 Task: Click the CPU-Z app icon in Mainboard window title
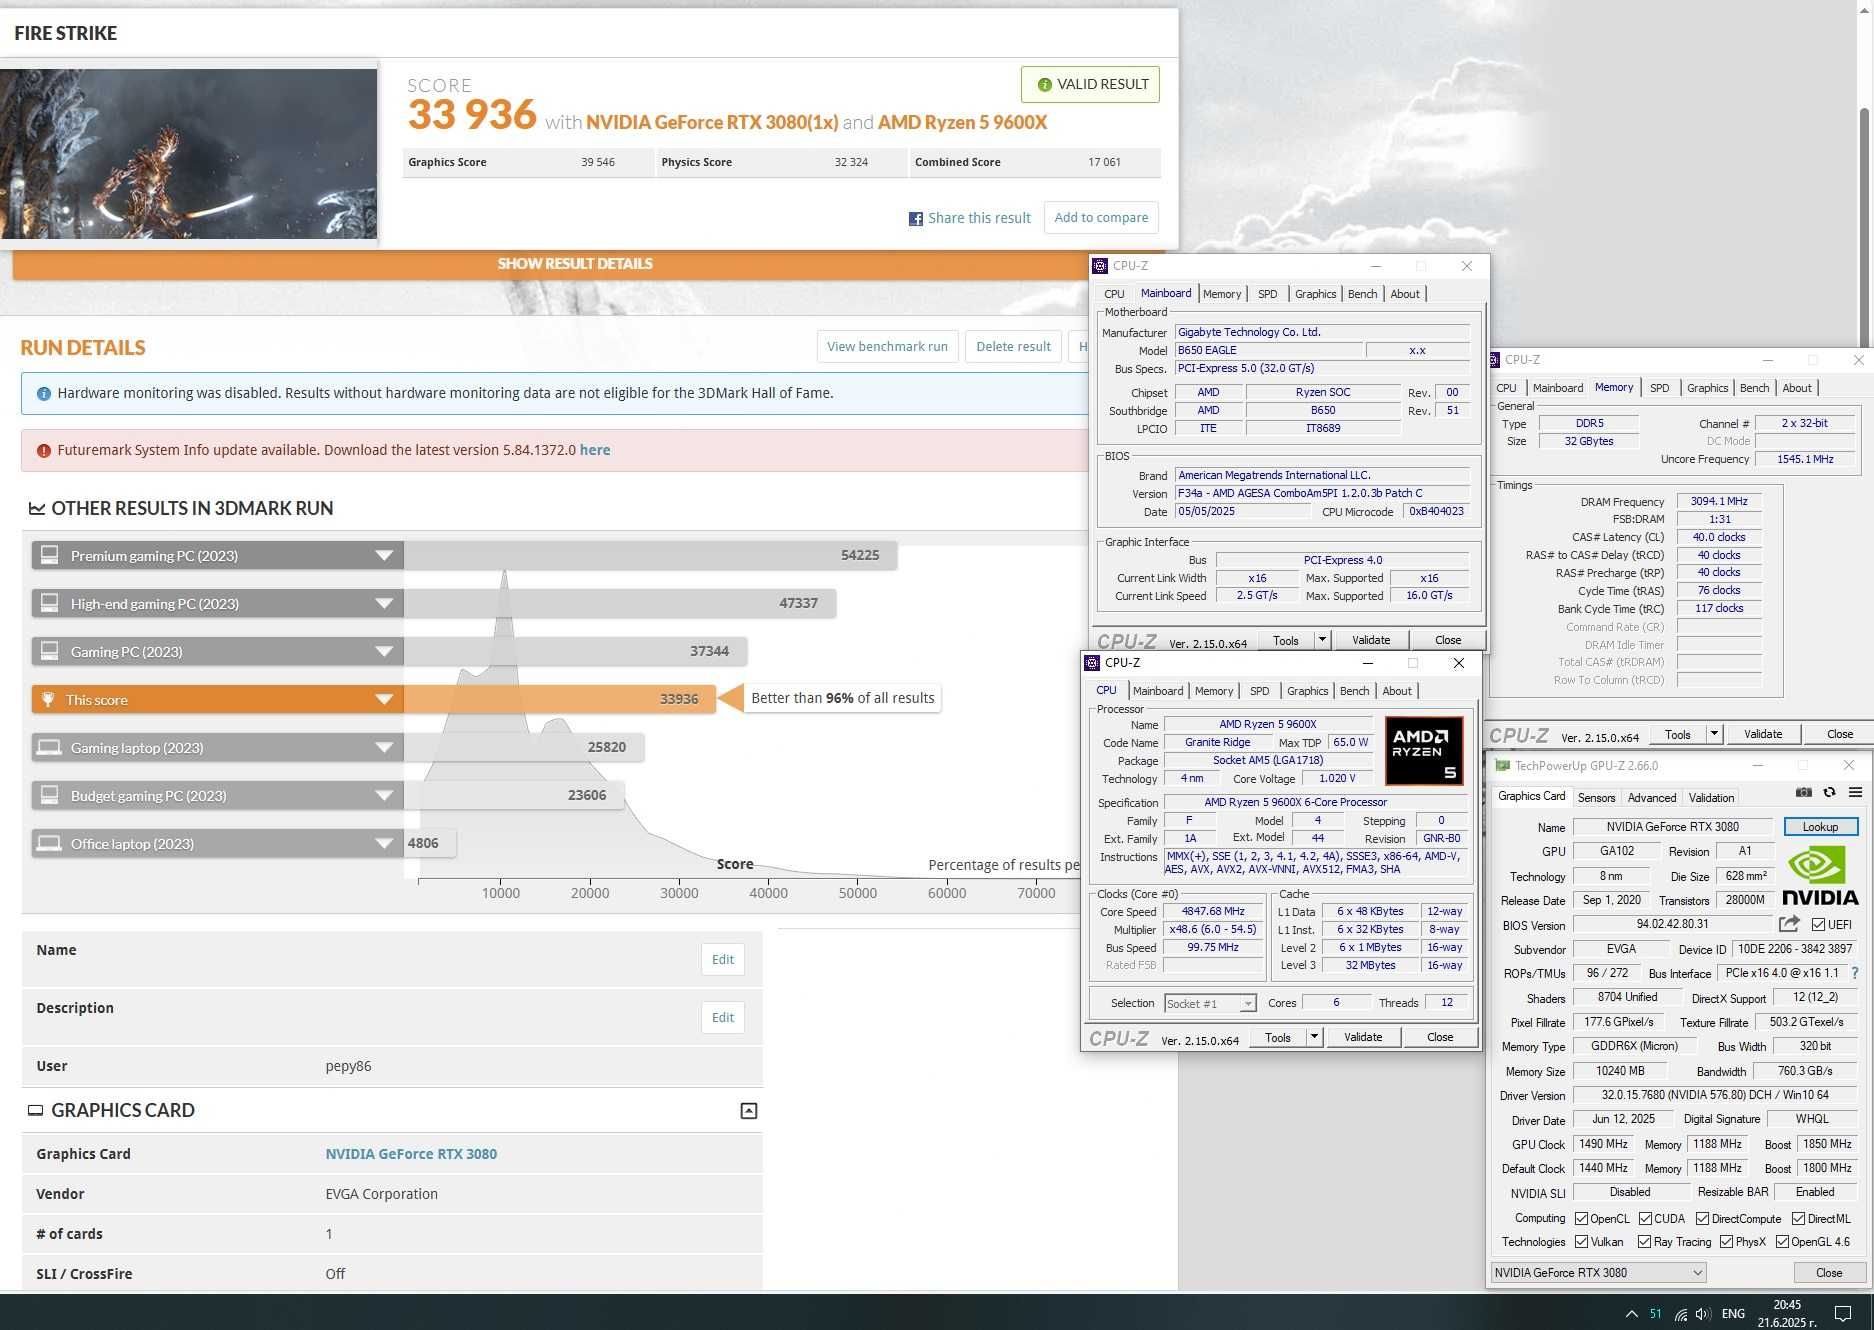pos(1100,266)
